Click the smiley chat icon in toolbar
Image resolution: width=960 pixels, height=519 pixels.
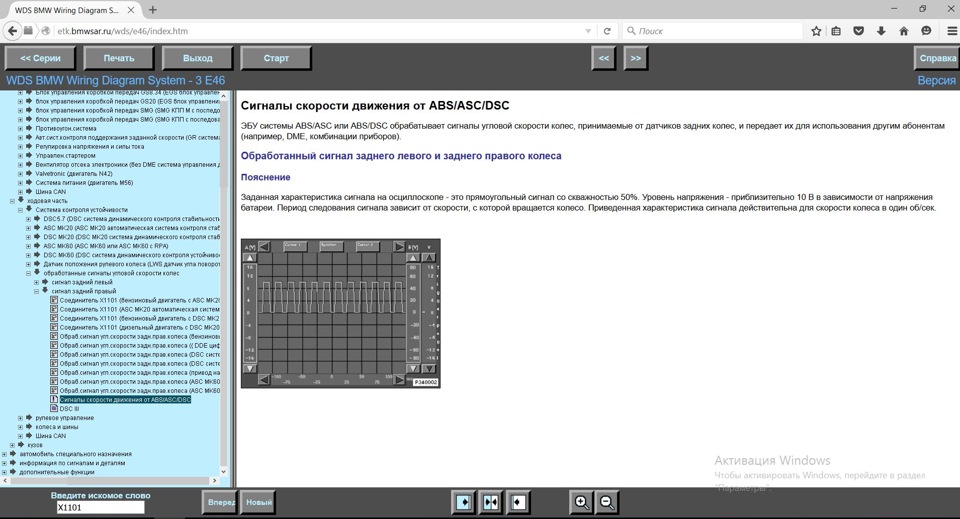tap(926, 31)
